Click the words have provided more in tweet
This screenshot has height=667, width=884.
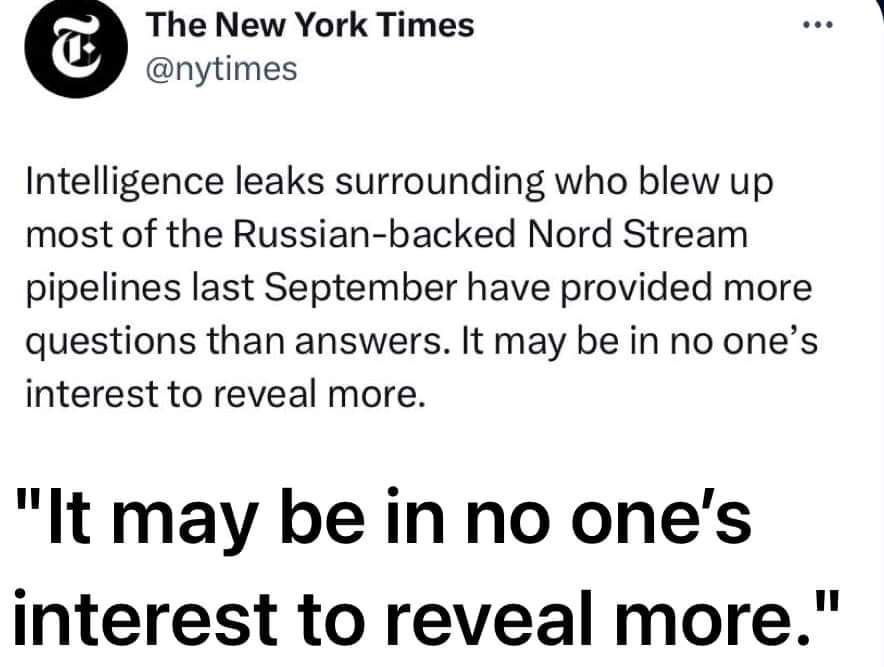click(x=640, y=288)
